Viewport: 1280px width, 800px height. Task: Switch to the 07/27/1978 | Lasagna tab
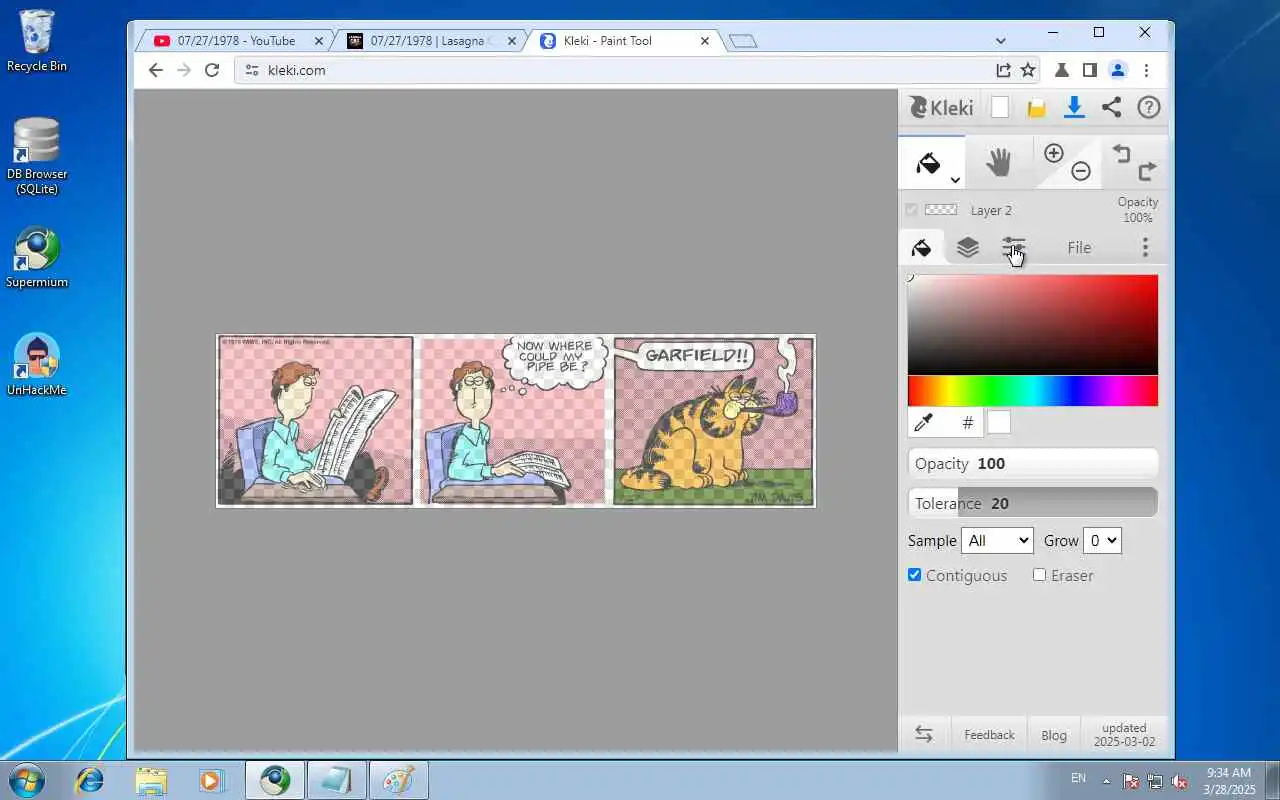coord(430,41)
